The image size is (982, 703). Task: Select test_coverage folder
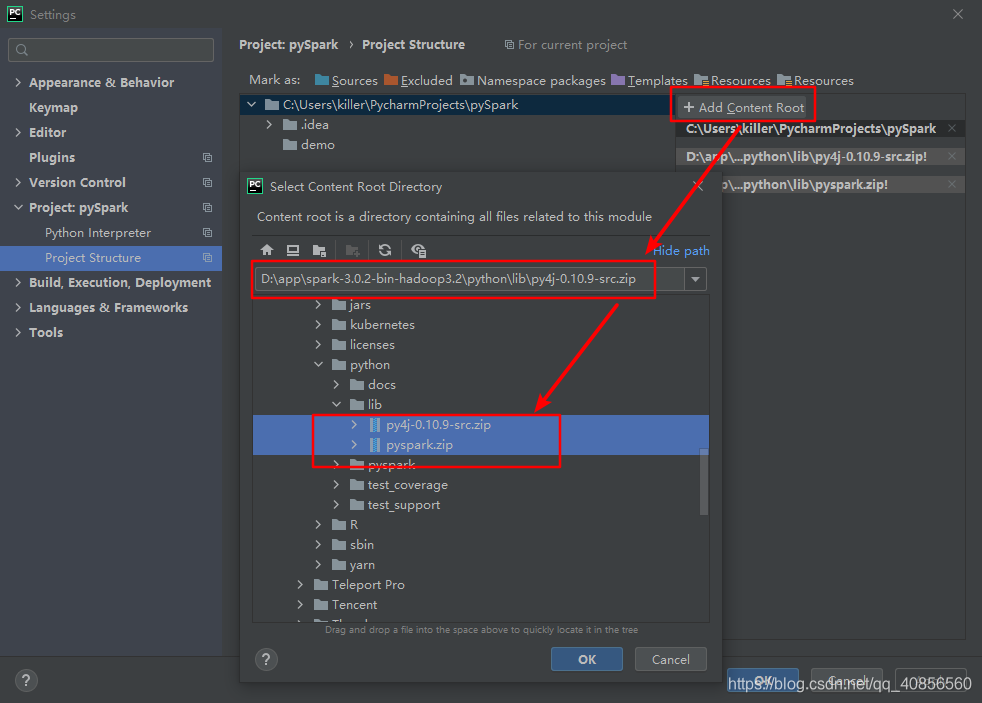click(x=408, y=485)
